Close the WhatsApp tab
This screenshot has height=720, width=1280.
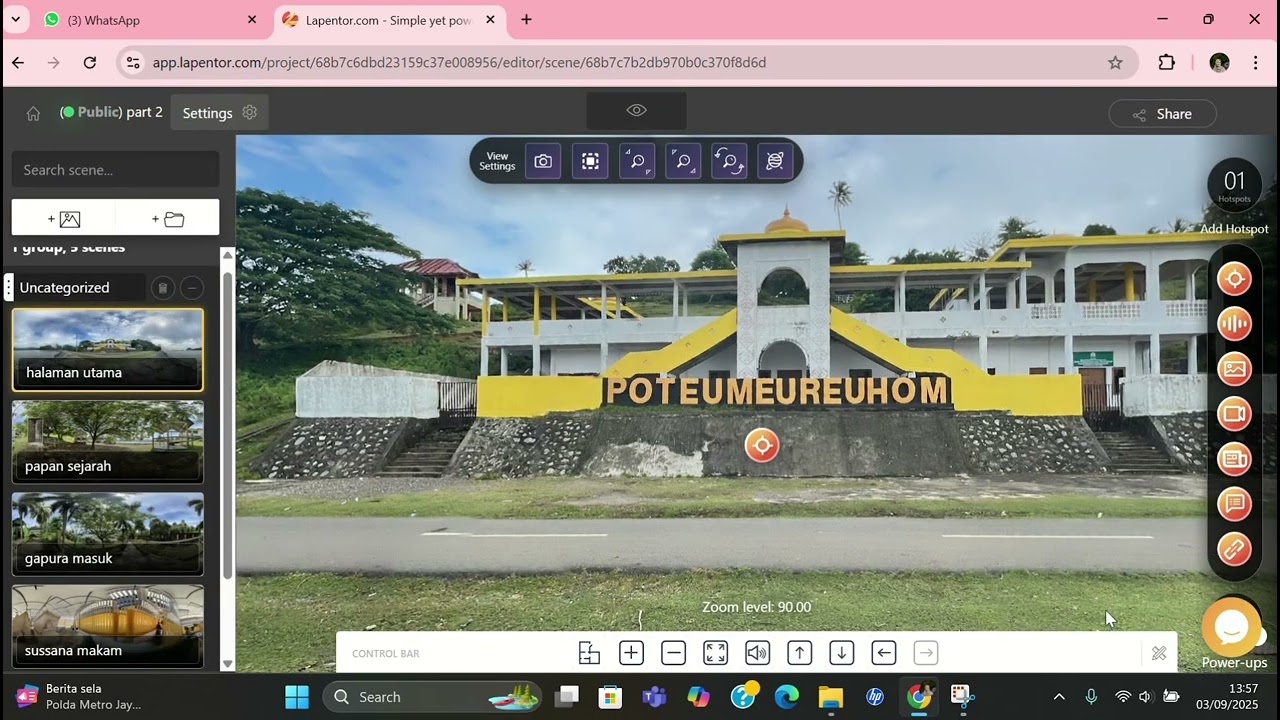pos(252,20)
